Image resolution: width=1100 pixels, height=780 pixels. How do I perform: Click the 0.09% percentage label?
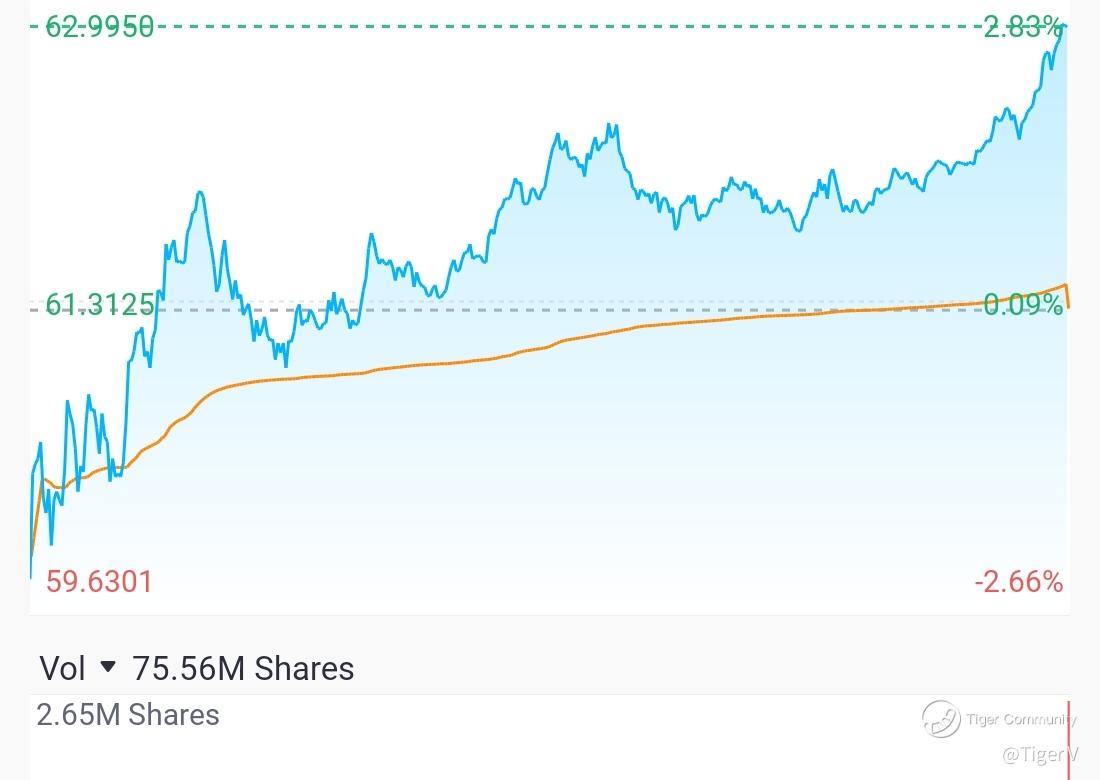pyautogui.click(x=1023, y=305)
